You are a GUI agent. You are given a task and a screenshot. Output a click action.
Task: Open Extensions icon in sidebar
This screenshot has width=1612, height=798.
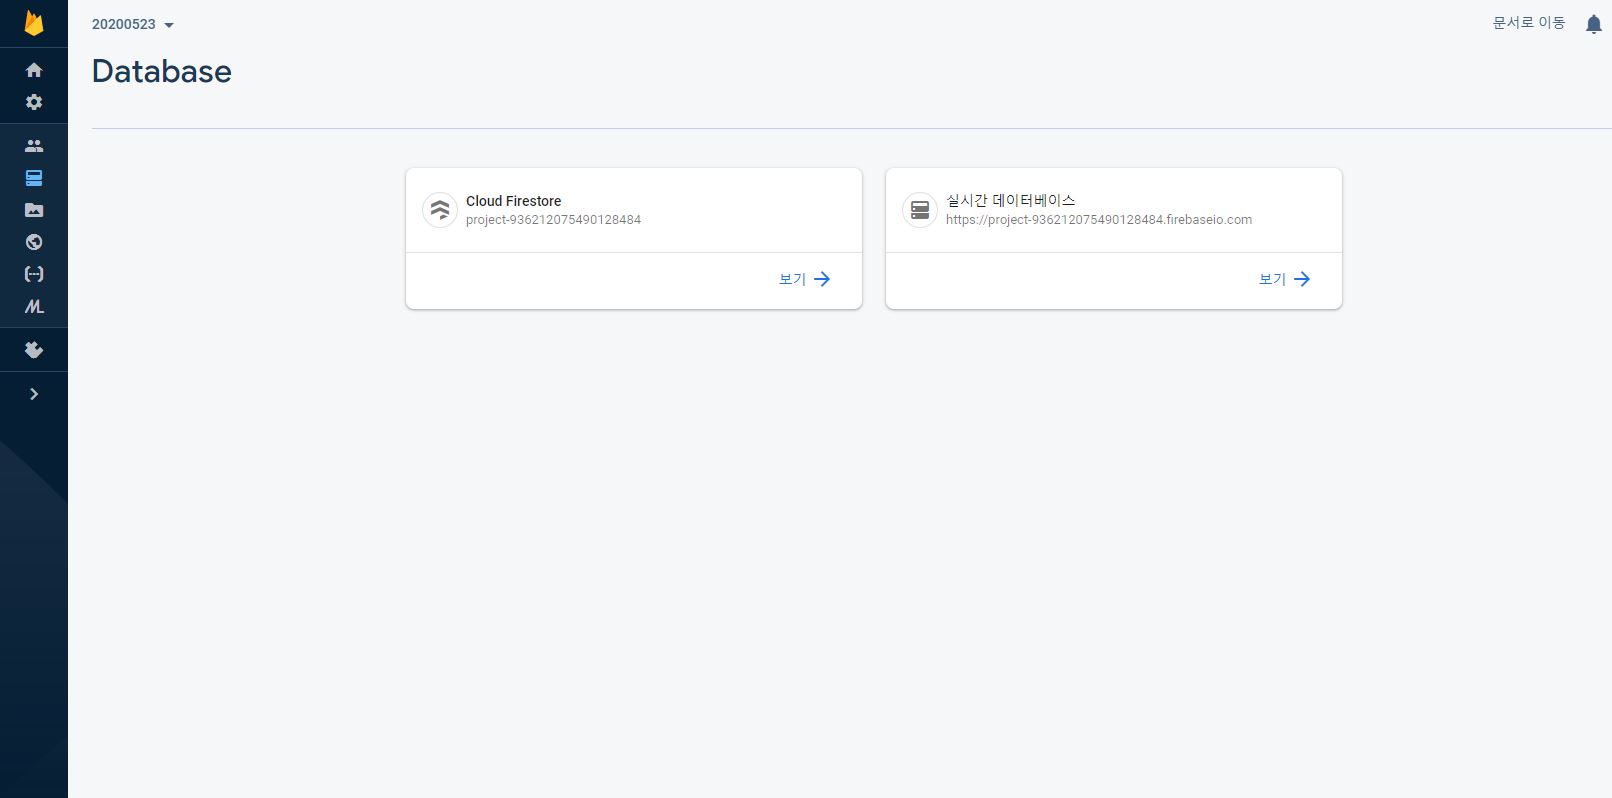coord(34,350)
